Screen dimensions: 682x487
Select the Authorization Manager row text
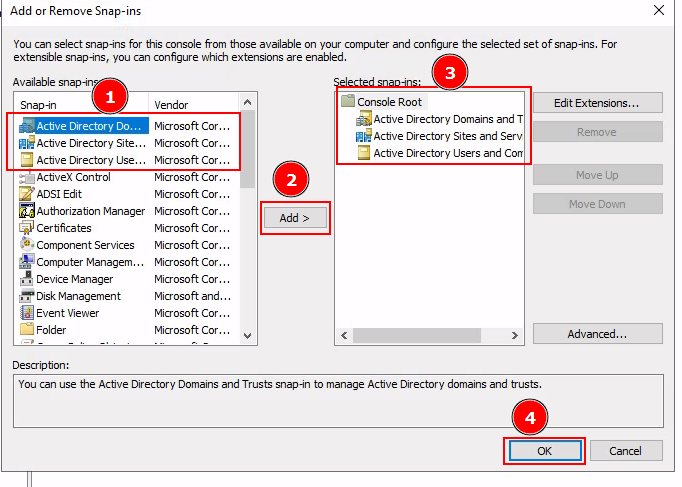pyautogui.click(x=90, y=211)
